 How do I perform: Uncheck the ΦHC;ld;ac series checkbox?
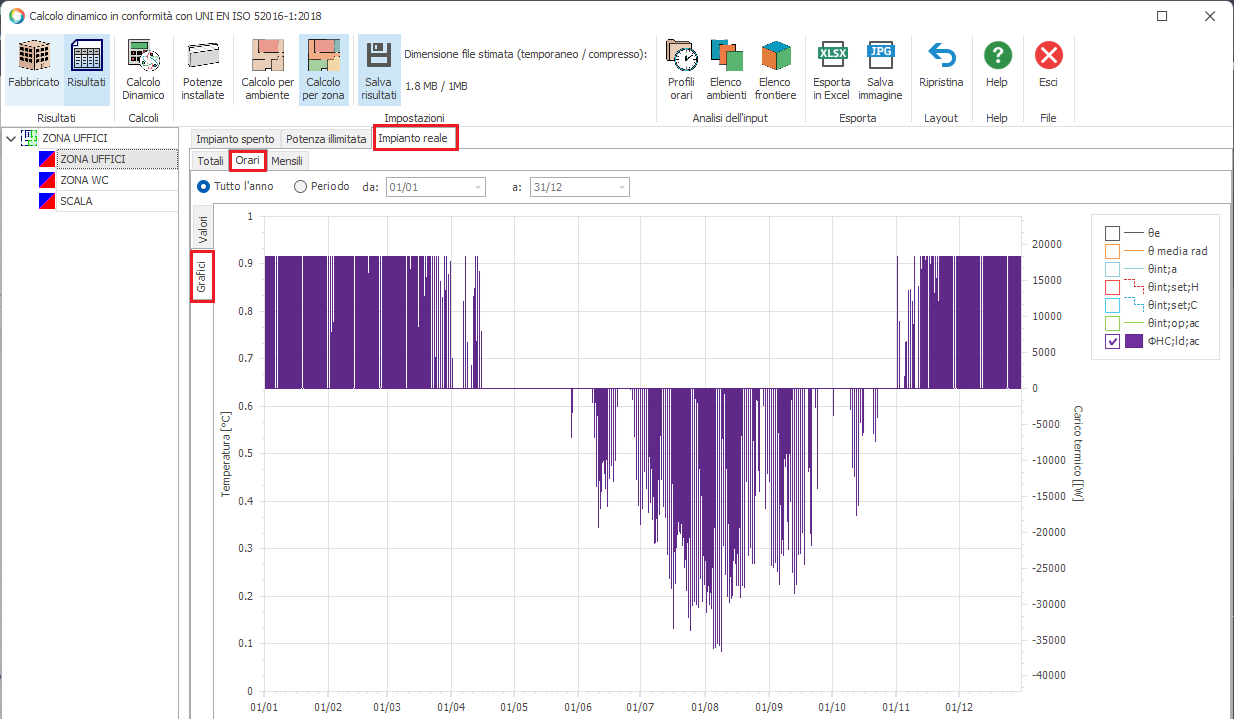coord(1112,341)
